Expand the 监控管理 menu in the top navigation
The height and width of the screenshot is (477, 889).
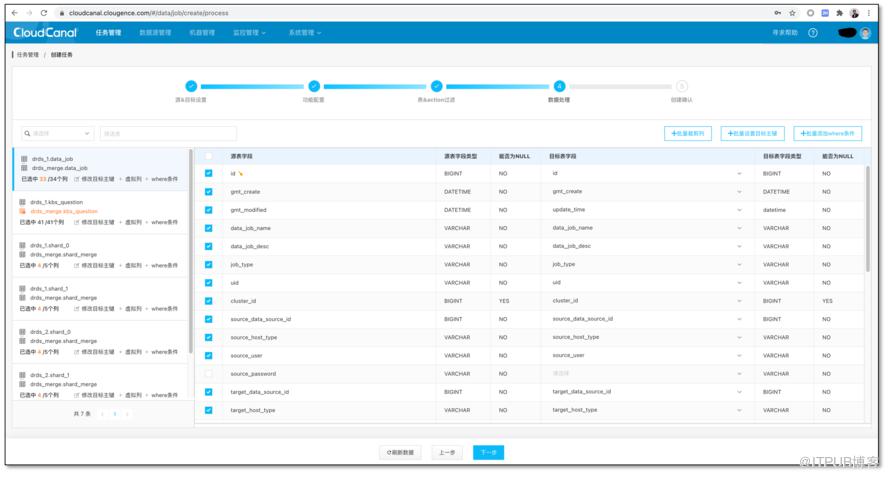[249, 33]
